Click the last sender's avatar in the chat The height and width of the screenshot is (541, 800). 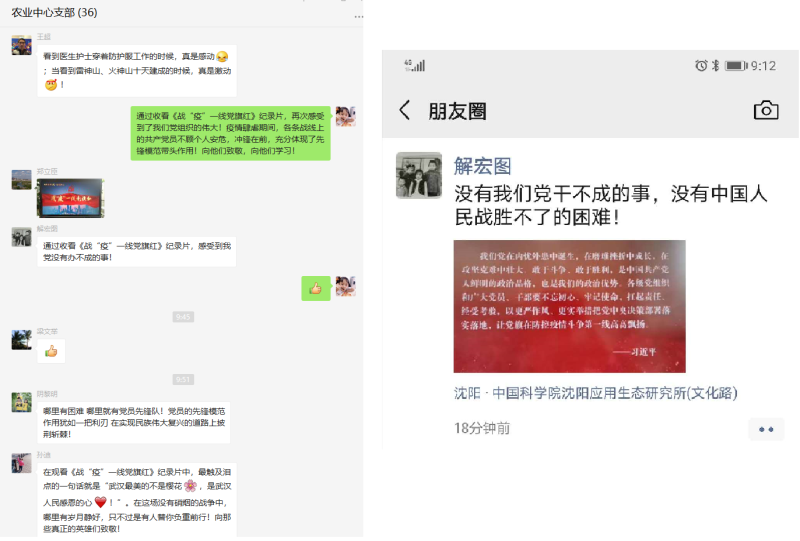(21, 463)
